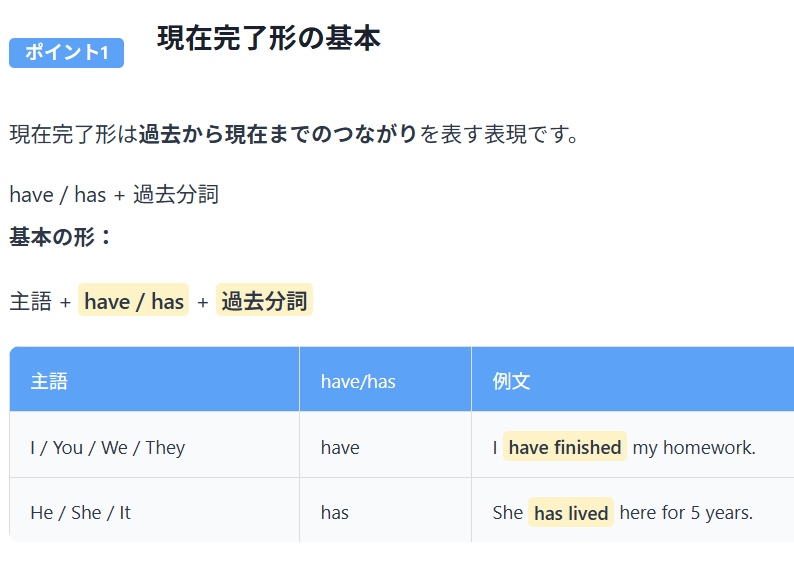Click the highlighted 'has lived' phrase
Viewport: 794px width, 570px height.
571,513
